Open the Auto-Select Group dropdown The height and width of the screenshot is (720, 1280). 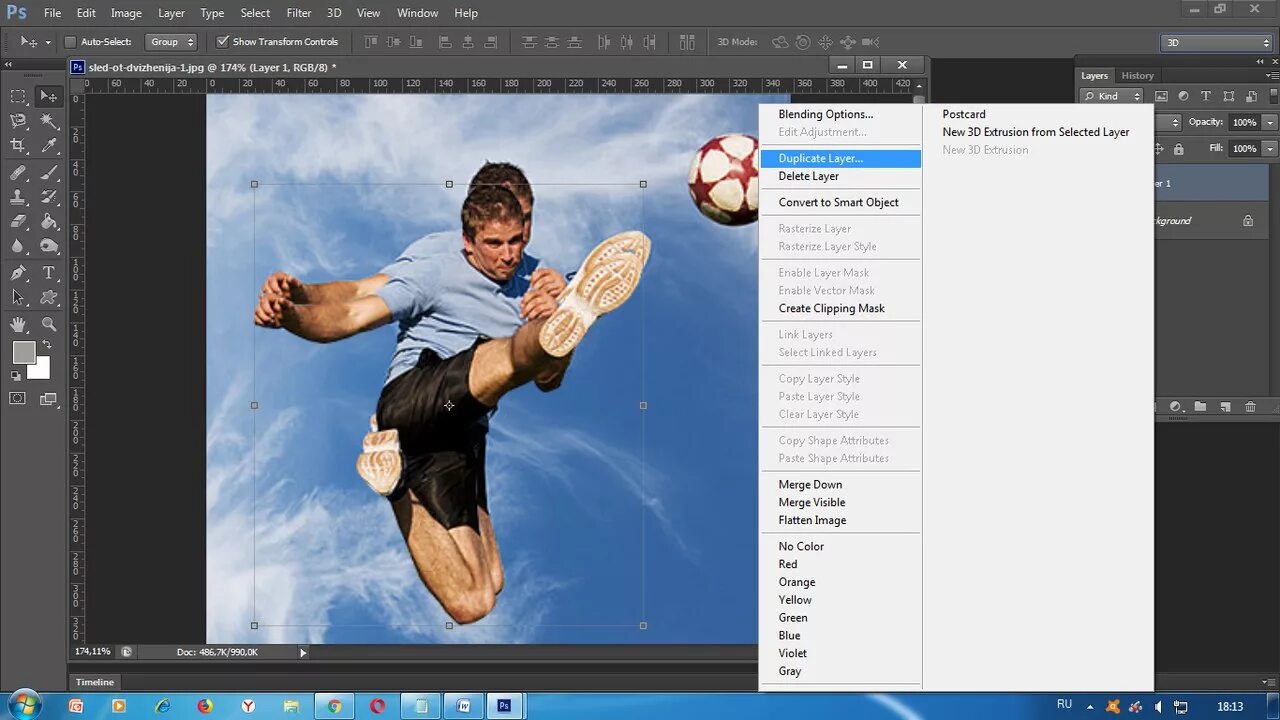tap(171, 42)
